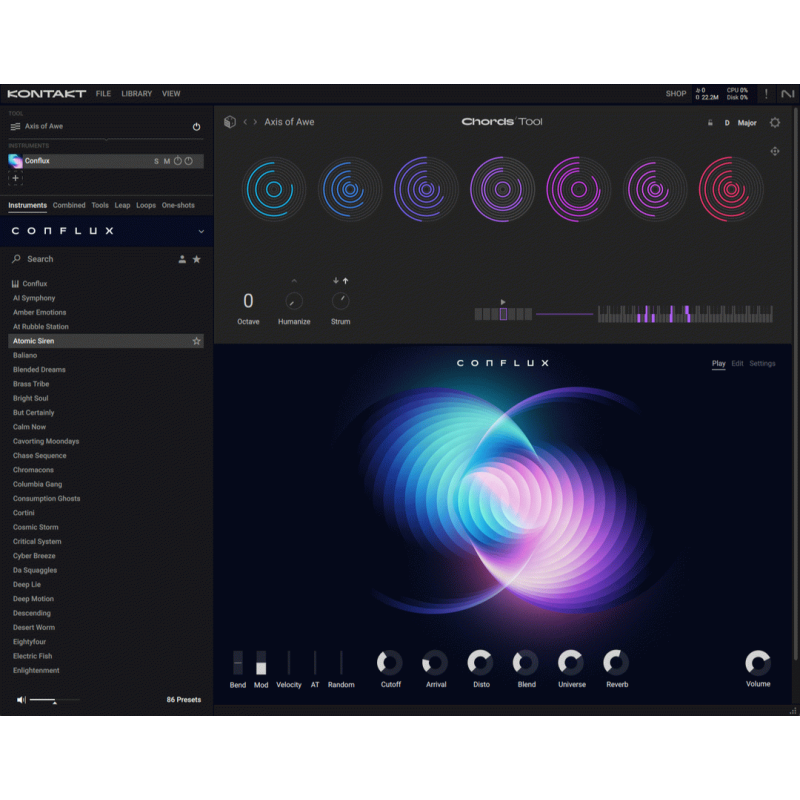The image size is (800, 800).
Task: Adjust the Cutoff knob
Action: click(390, 663)
